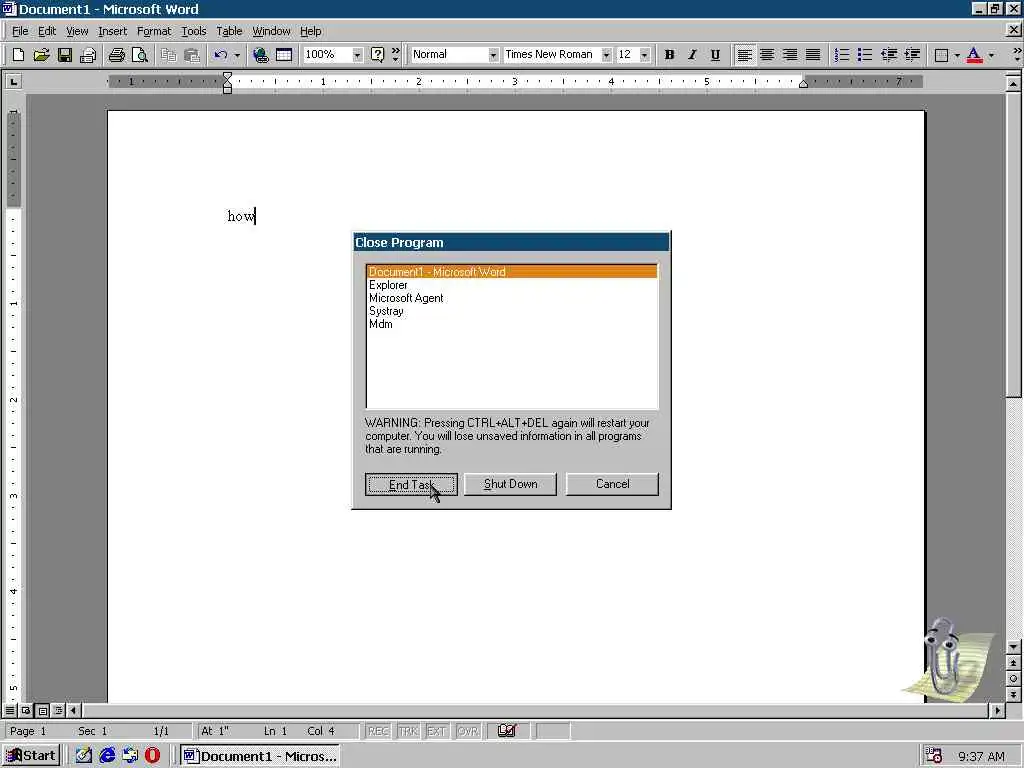Click the Open folder toolbar icon
Viewport: 1024px width, 768px height.
41,55
